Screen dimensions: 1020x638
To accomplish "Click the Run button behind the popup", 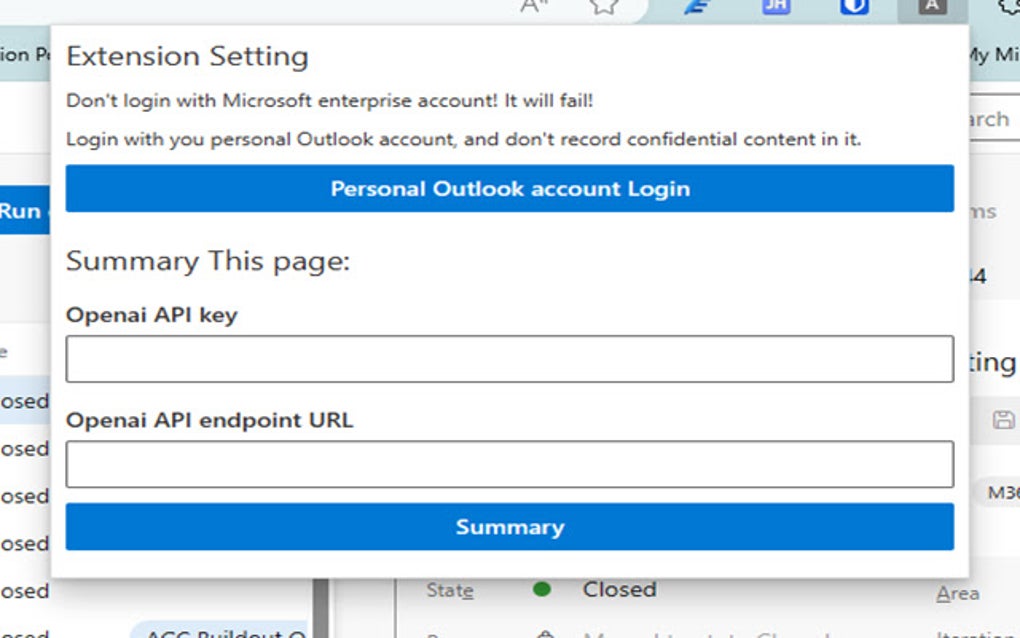I will pyautogui.click(x=22, y=211).
